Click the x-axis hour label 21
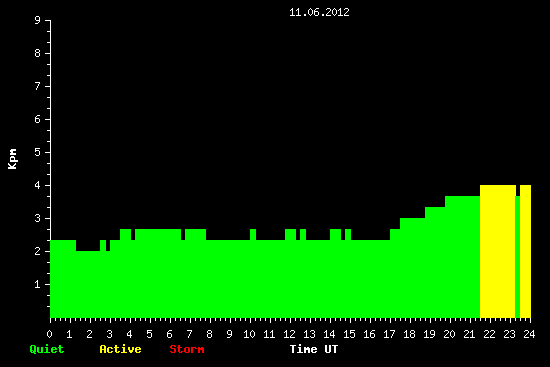This screenshot has width=550, height=367. [470, 334]
